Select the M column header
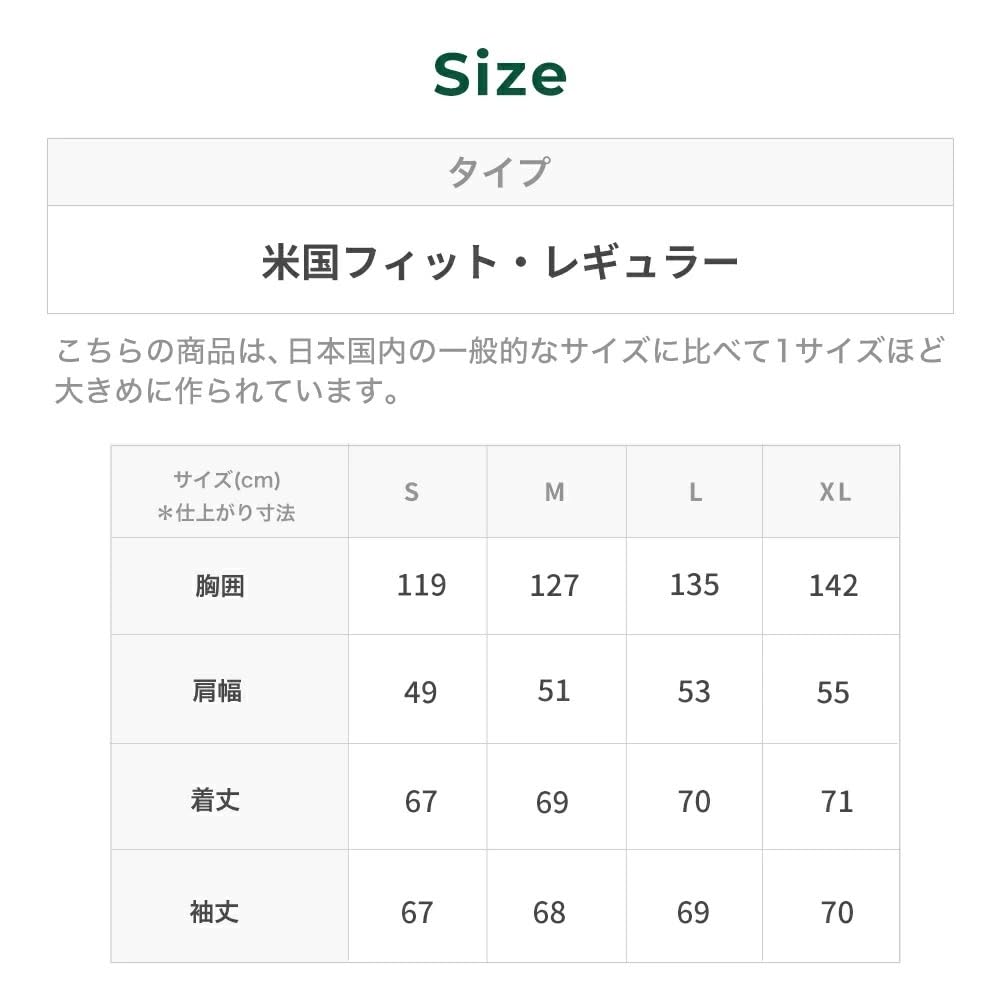Image resolution: width=1000 pixels, height=1000 pixels. click(x=554, y=492)
